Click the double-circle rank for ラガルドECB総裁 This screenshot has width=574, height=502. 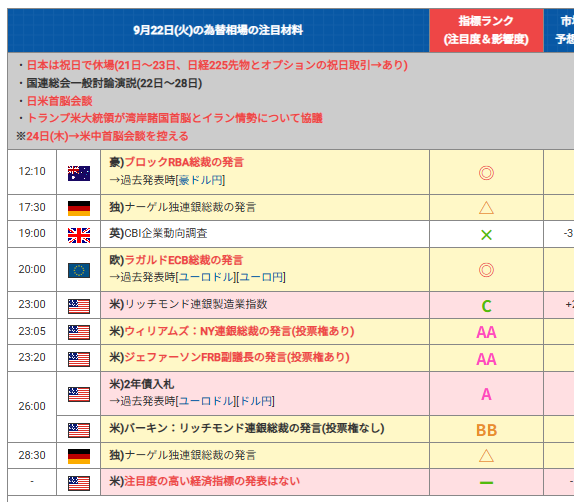pyautogui.click(x=486, y=270)
